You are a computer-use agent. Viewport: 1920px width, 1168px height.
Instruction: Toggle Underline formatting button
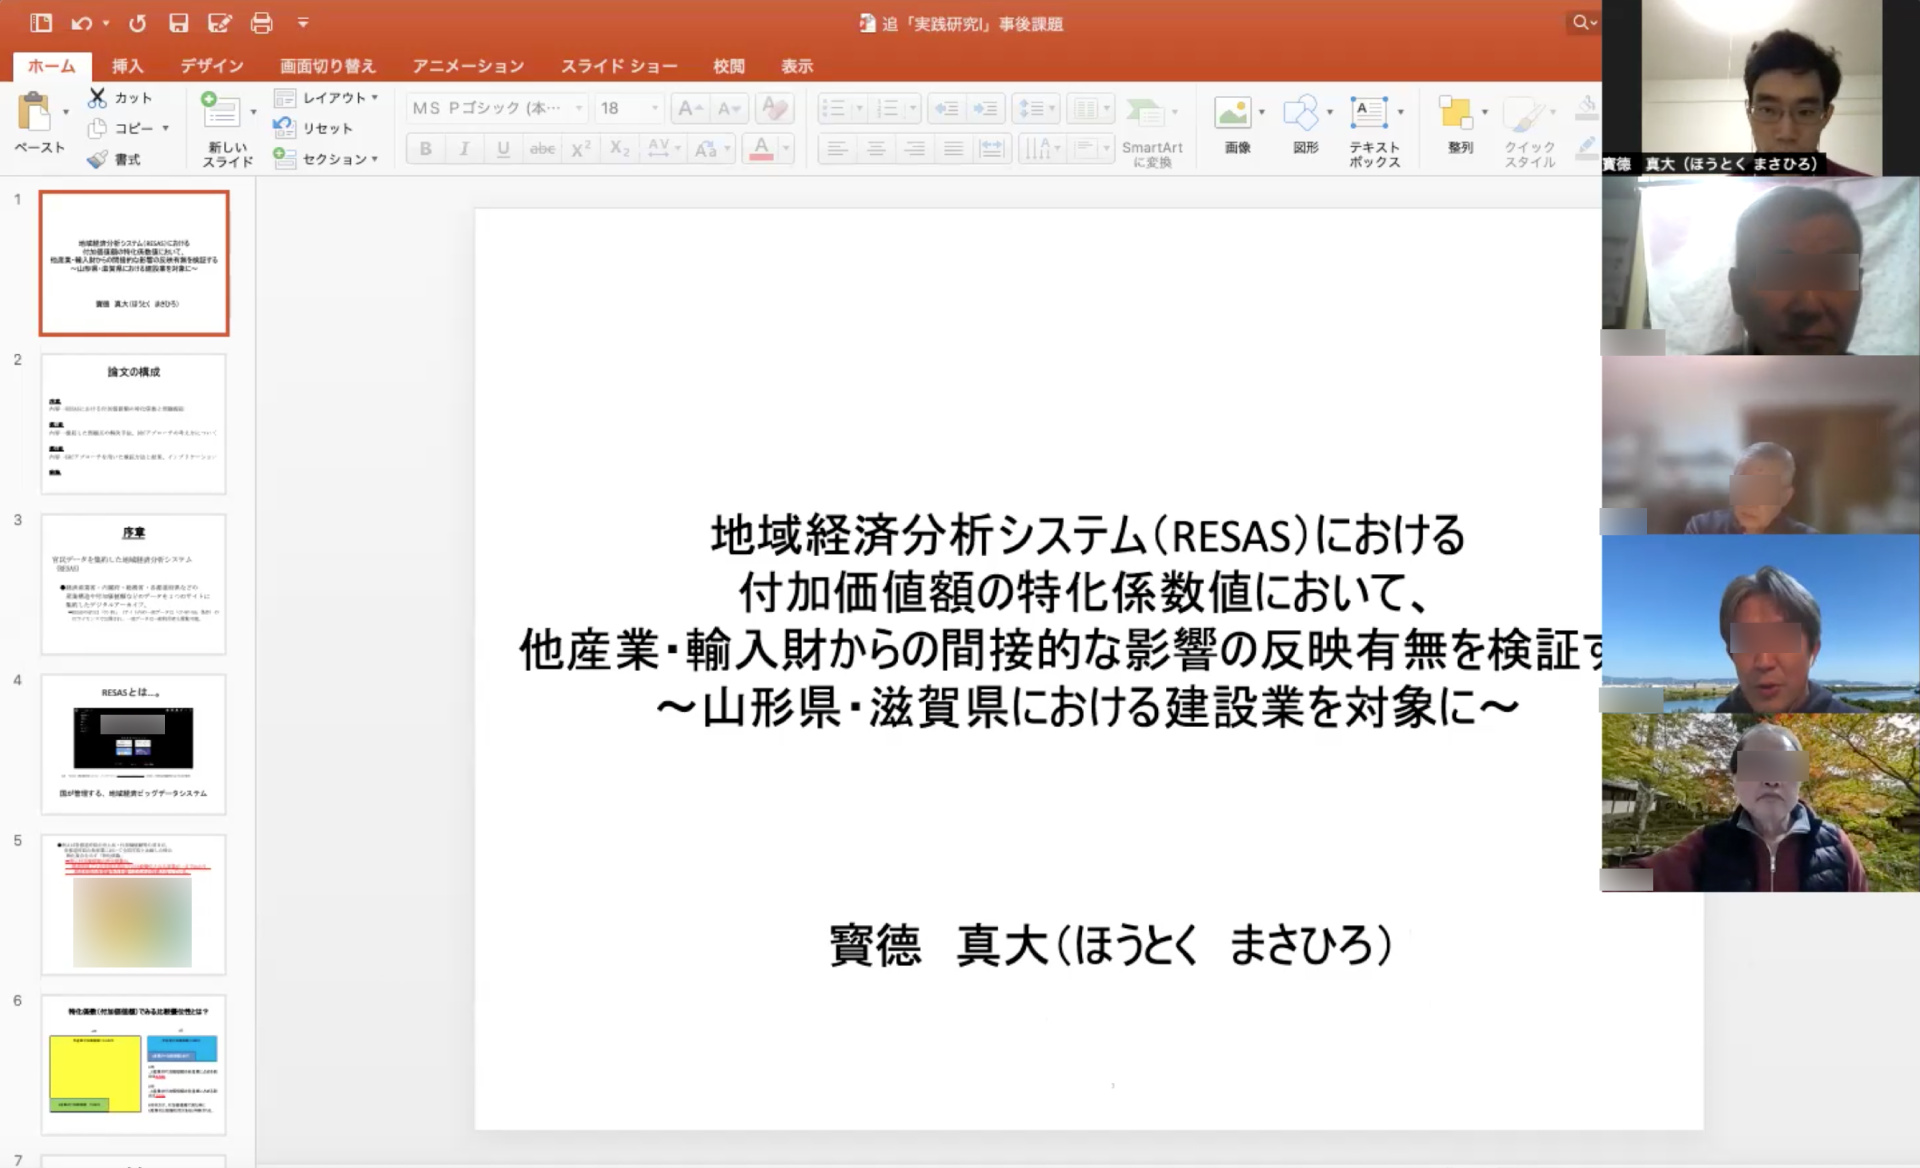503,149
